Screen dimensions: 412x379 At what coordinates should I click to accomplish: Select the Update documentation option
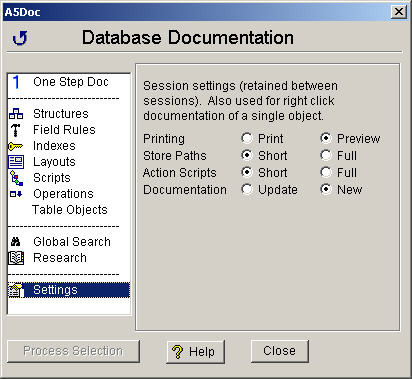click(x=247, y=189)
